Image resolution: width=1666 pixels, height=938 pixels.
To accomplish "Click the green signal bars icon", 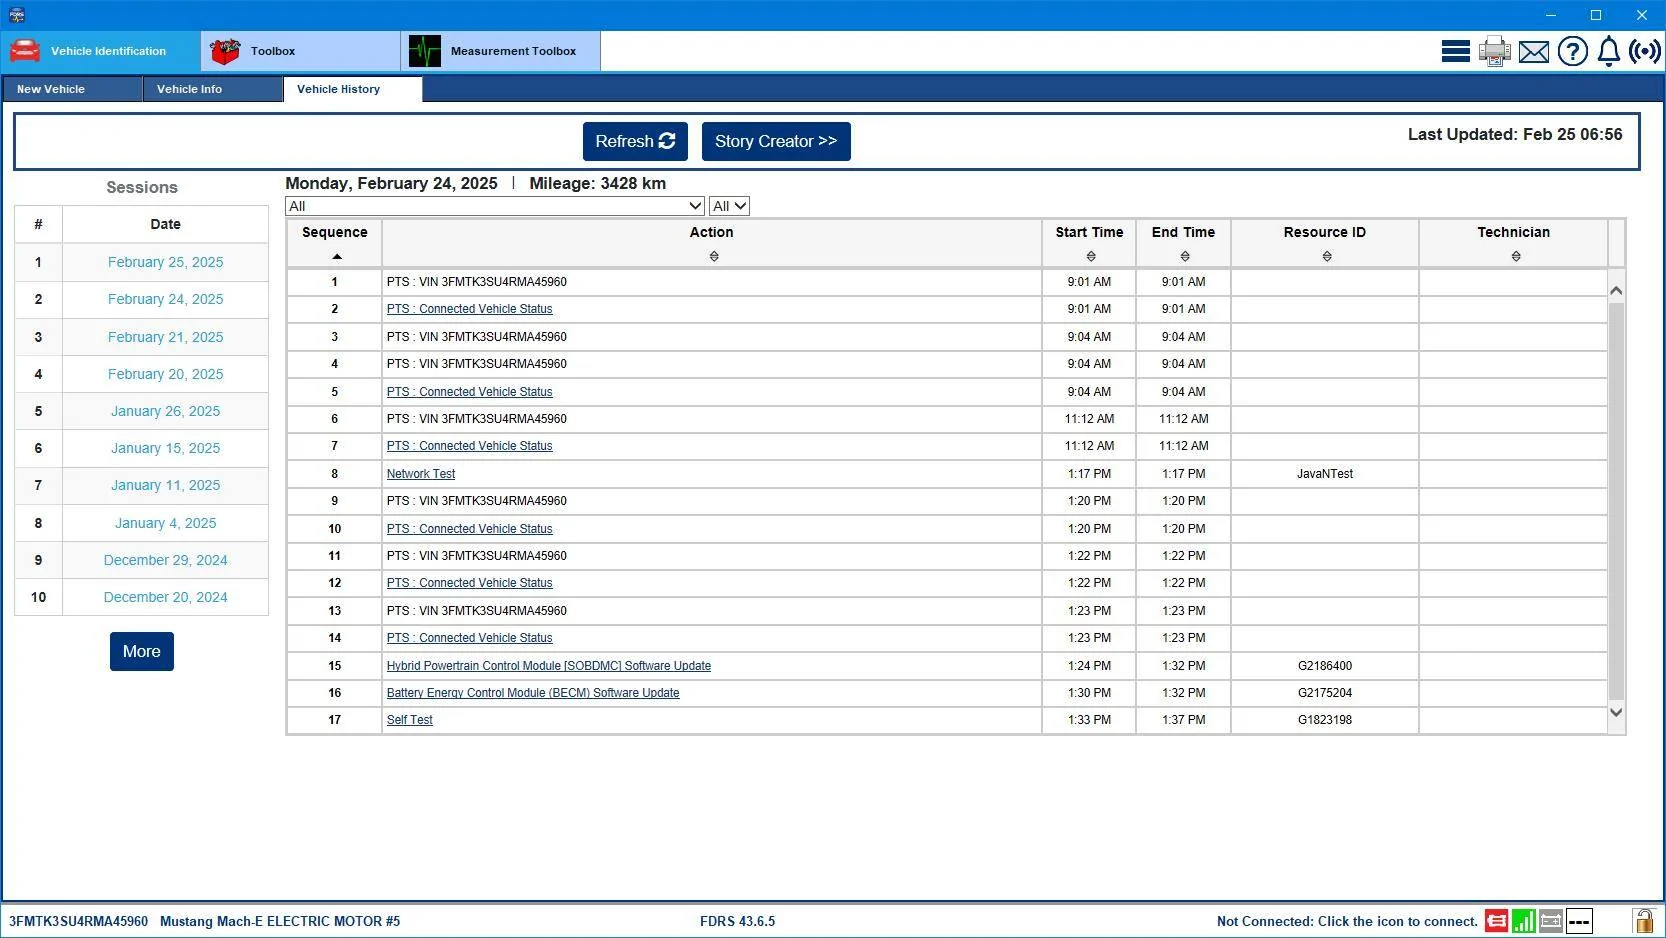I will click(1523, 921).
